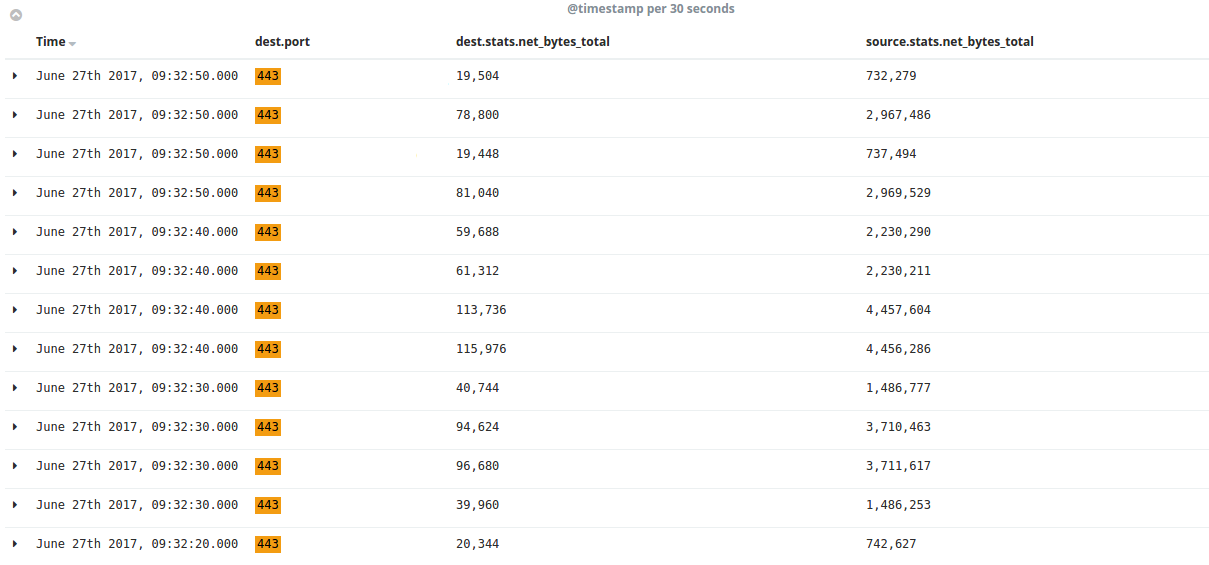Expand the row with dest bytes 19,504
This screenshot has height=565, width=1209.
[15, 76]
